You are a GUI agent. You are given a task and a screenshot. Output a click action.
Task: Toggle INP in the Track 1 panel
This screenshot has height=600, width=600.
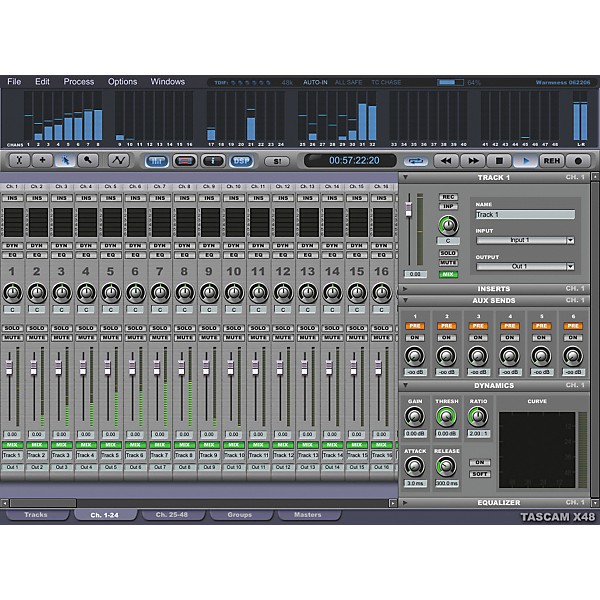point(448,206)
